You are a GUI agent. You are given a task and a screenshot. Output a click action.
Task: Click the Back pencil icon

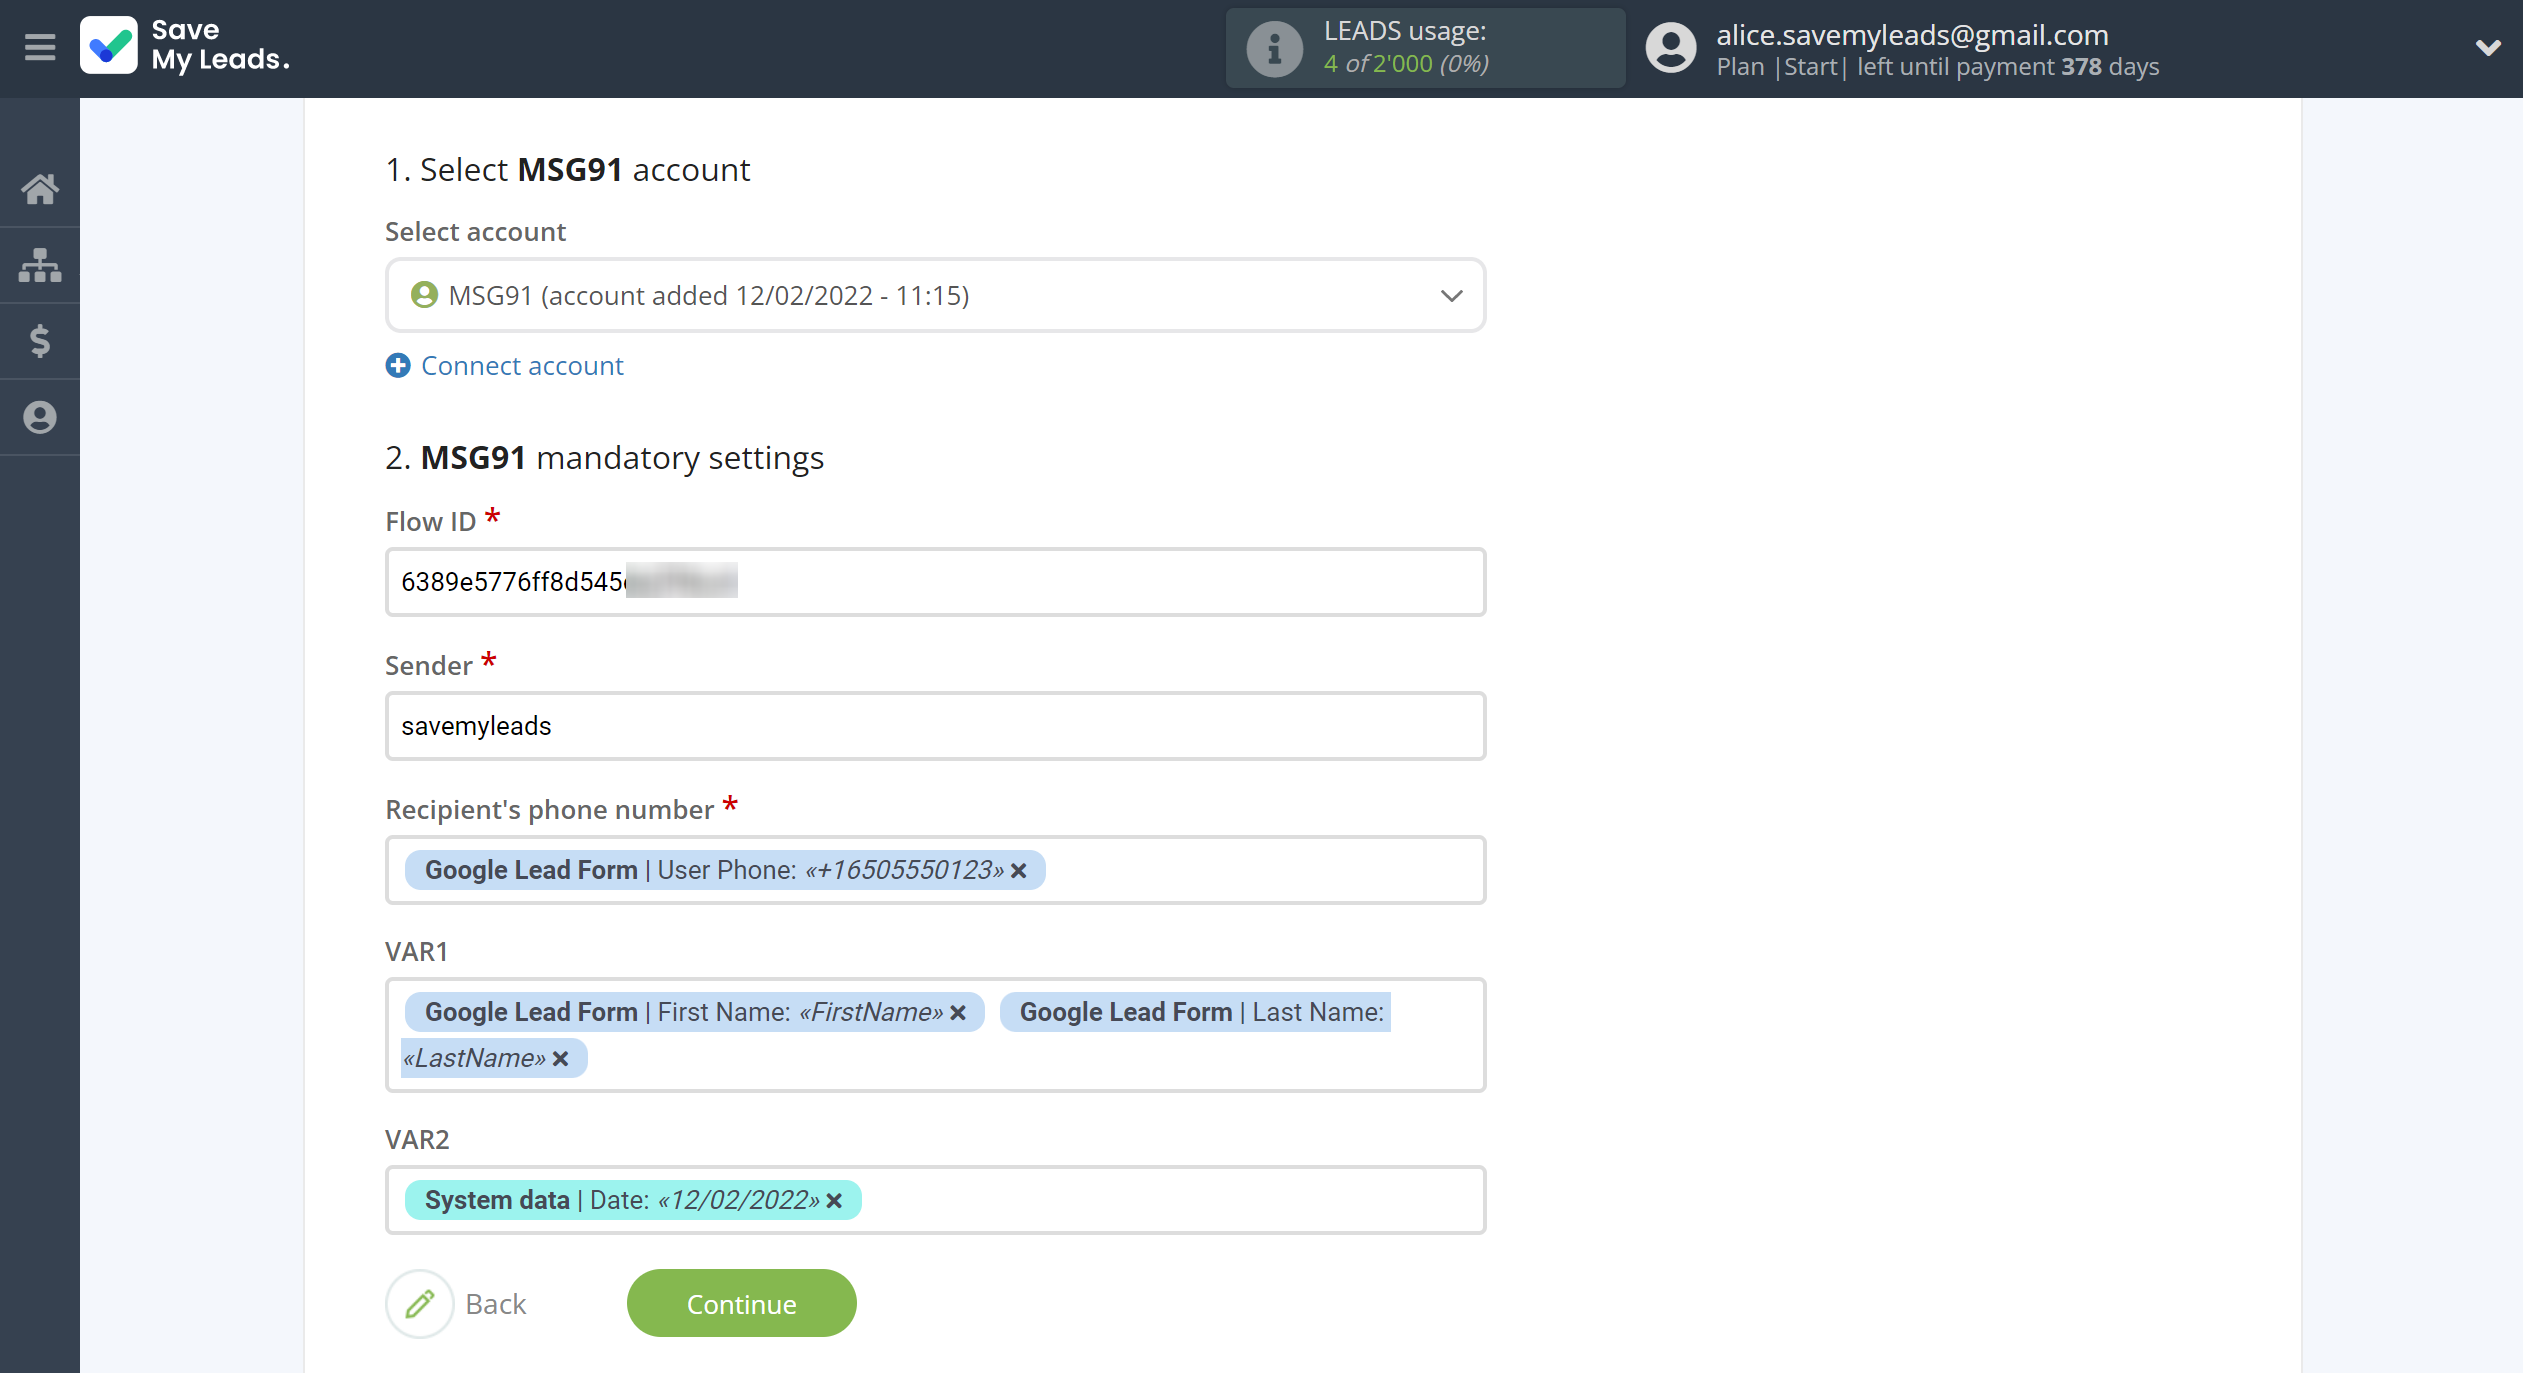pyautogui.click(x=420, y=1304)
